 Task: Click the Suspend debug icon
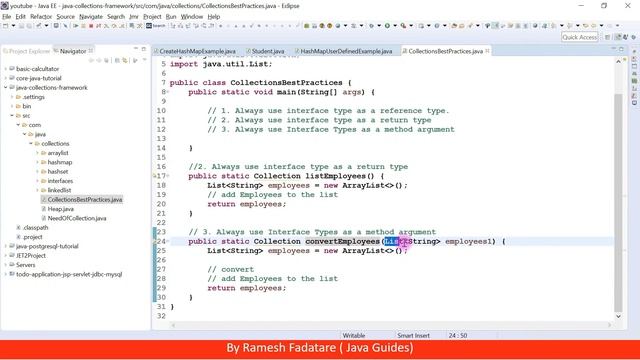[x=83, y=26]
